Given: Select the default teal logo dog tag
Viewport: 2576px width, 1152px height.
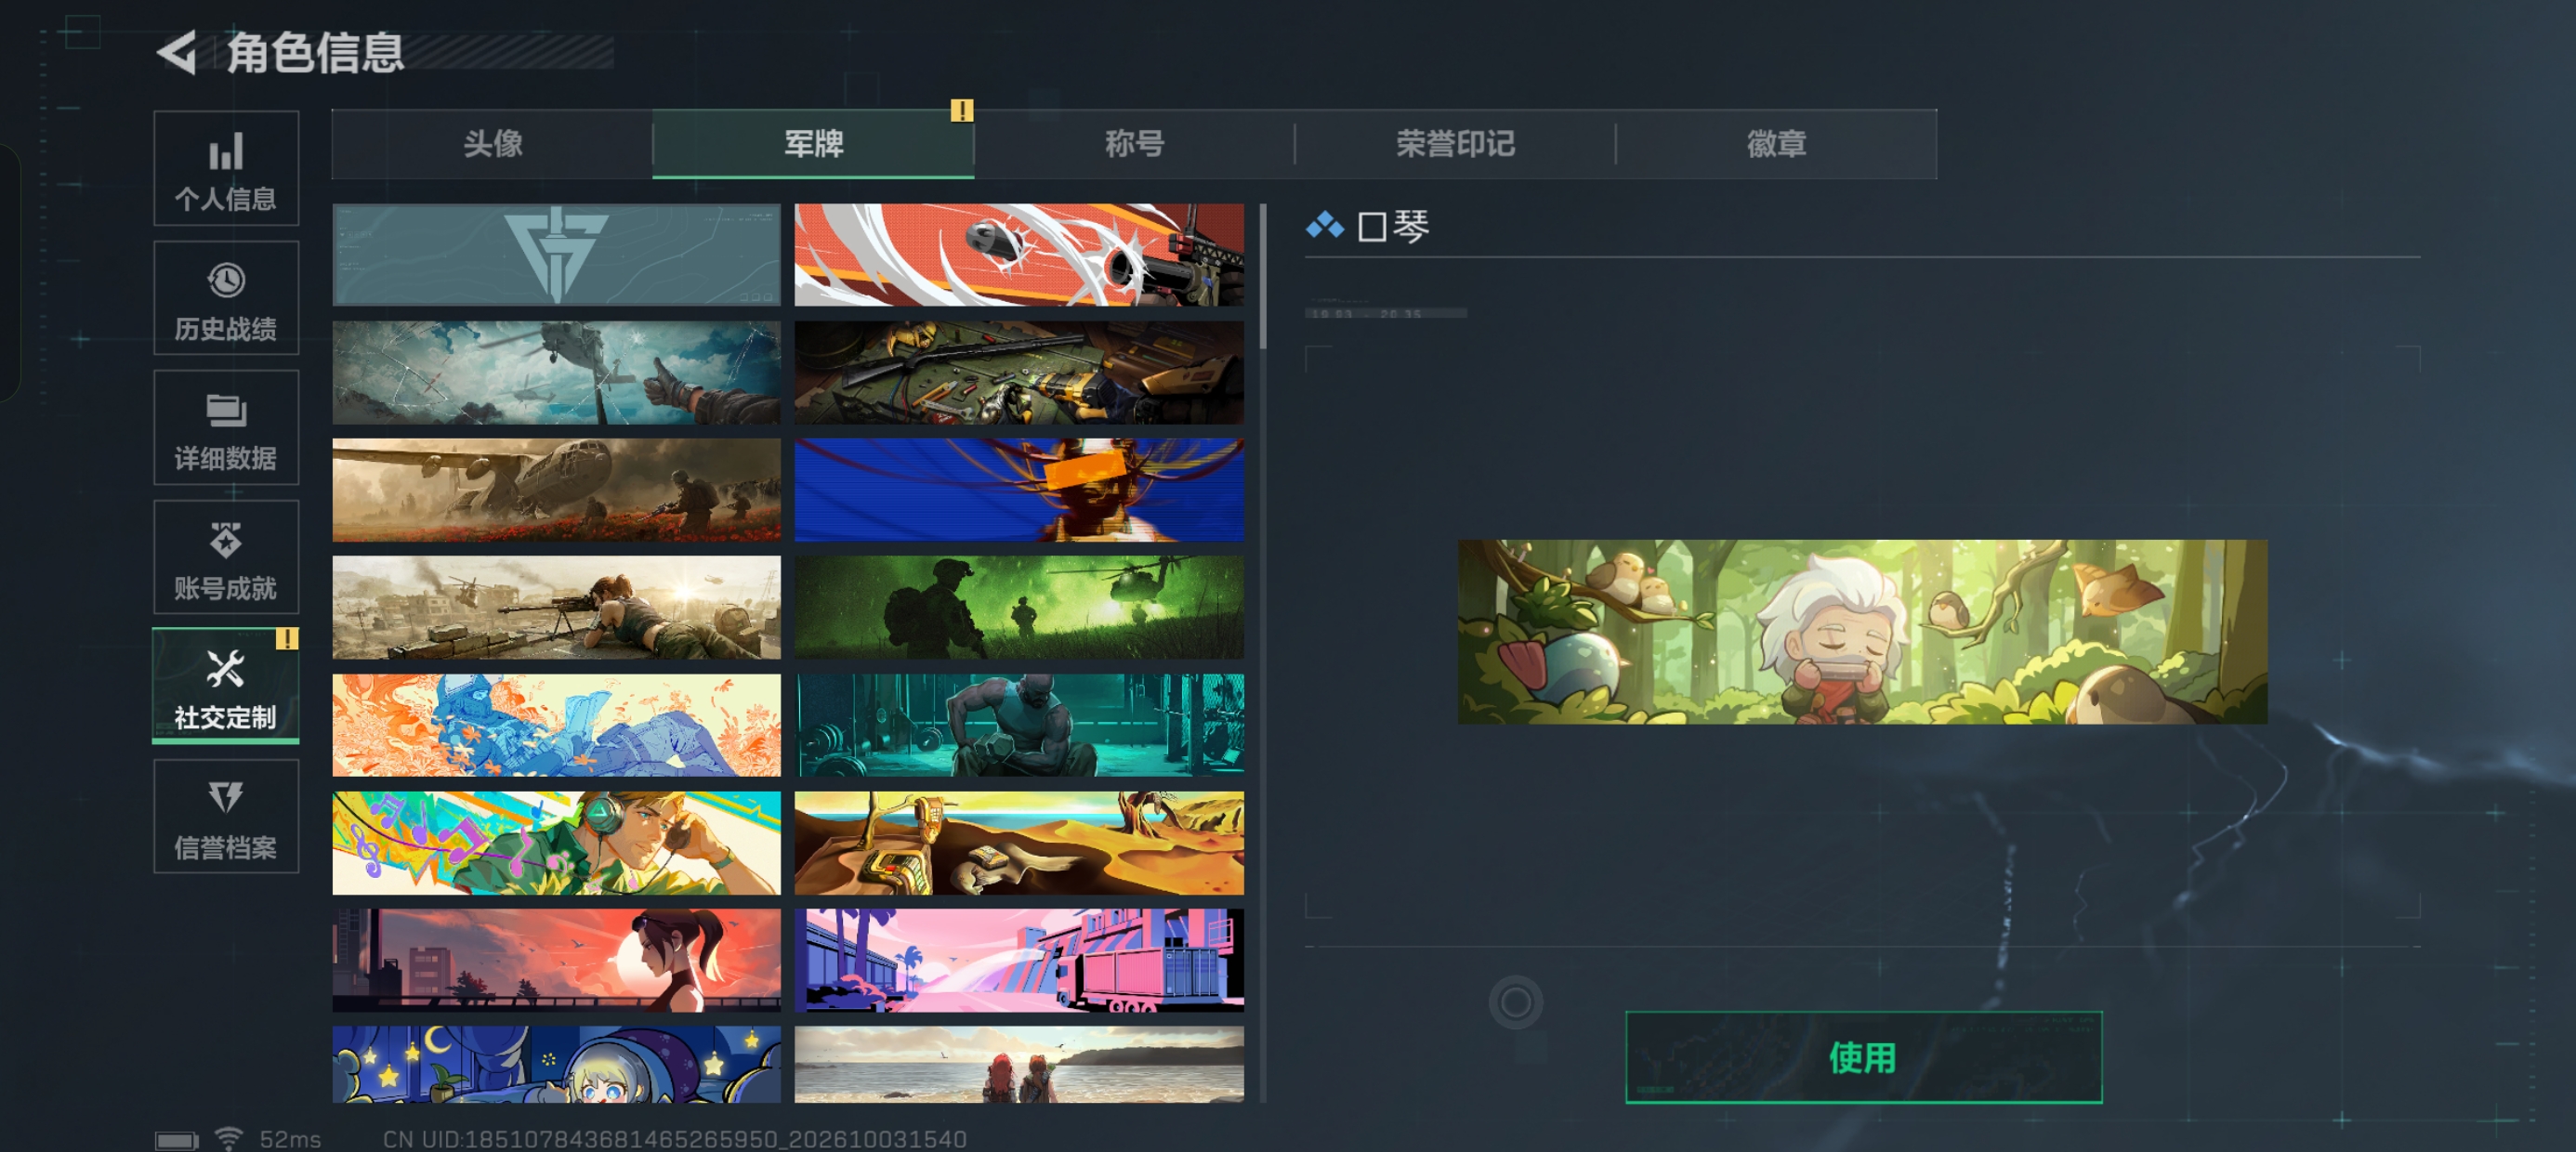Looking at the screenshot, I should pos(556,255).
